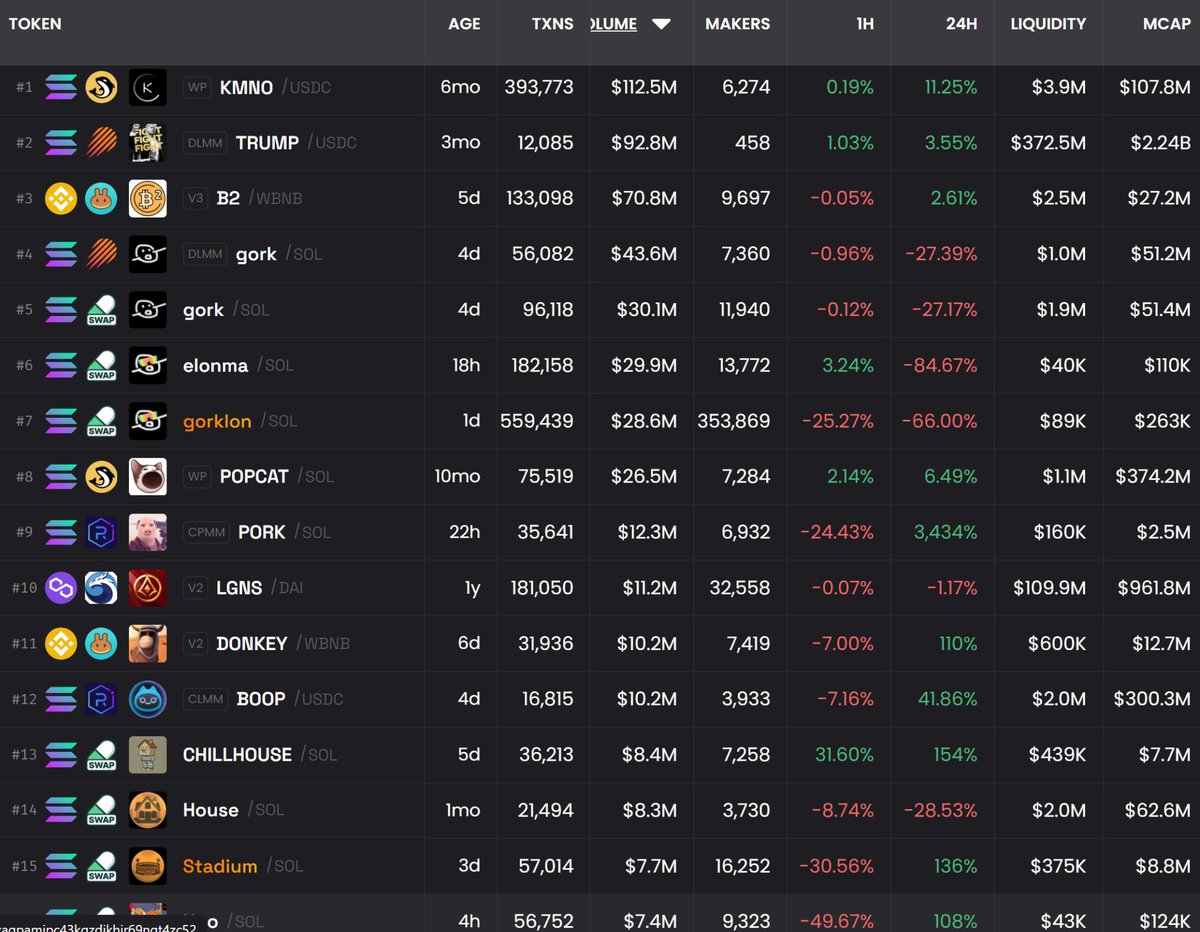Click the House token logo icon

point(147,810)
